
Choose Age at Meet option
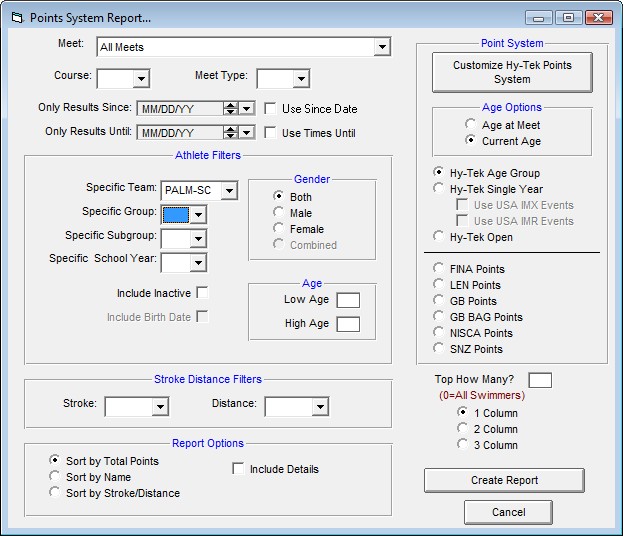point(471,125)
